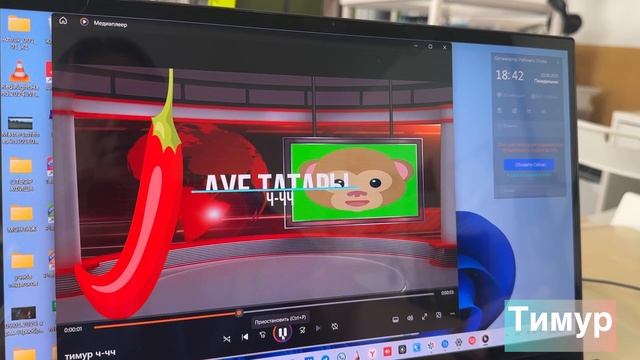Skip back 10 seconds

click(x=262, y=335)
